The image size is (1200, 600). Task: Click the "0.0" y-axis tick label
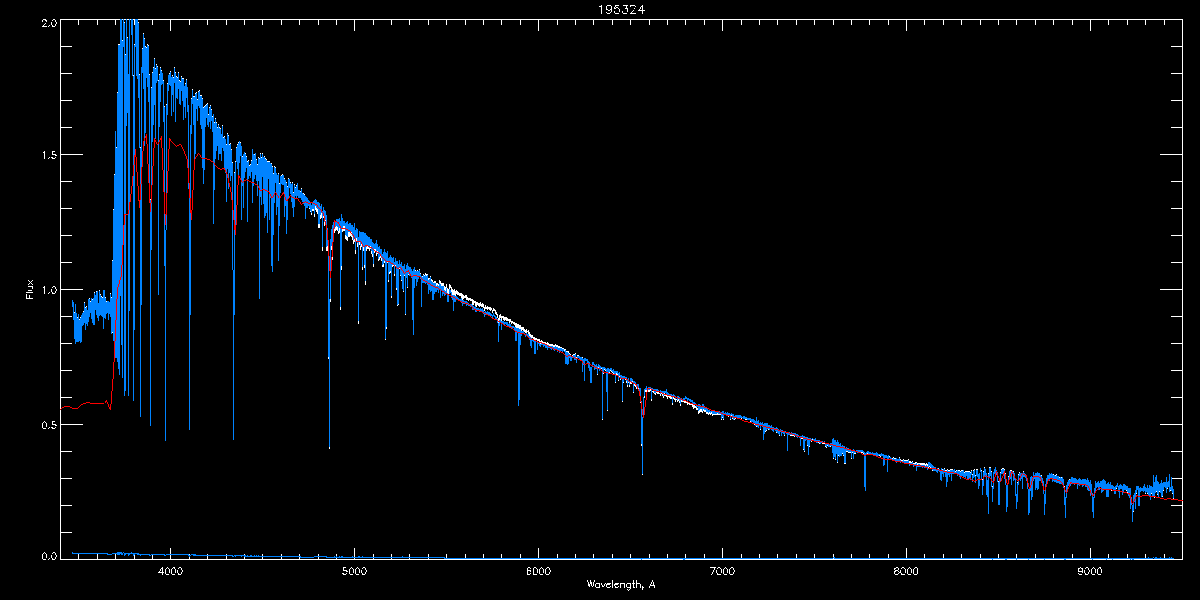(48, 556)
